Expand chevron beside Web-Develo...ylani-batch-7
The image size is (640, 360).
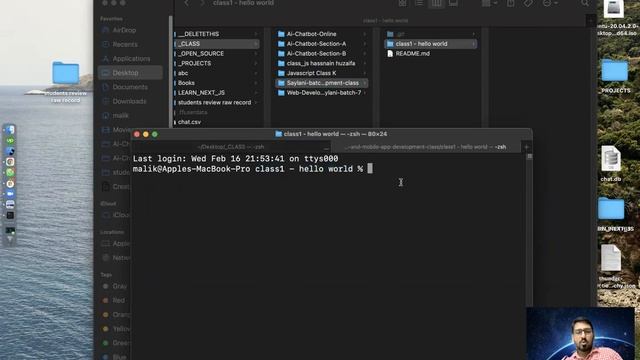tap(364, 93)
